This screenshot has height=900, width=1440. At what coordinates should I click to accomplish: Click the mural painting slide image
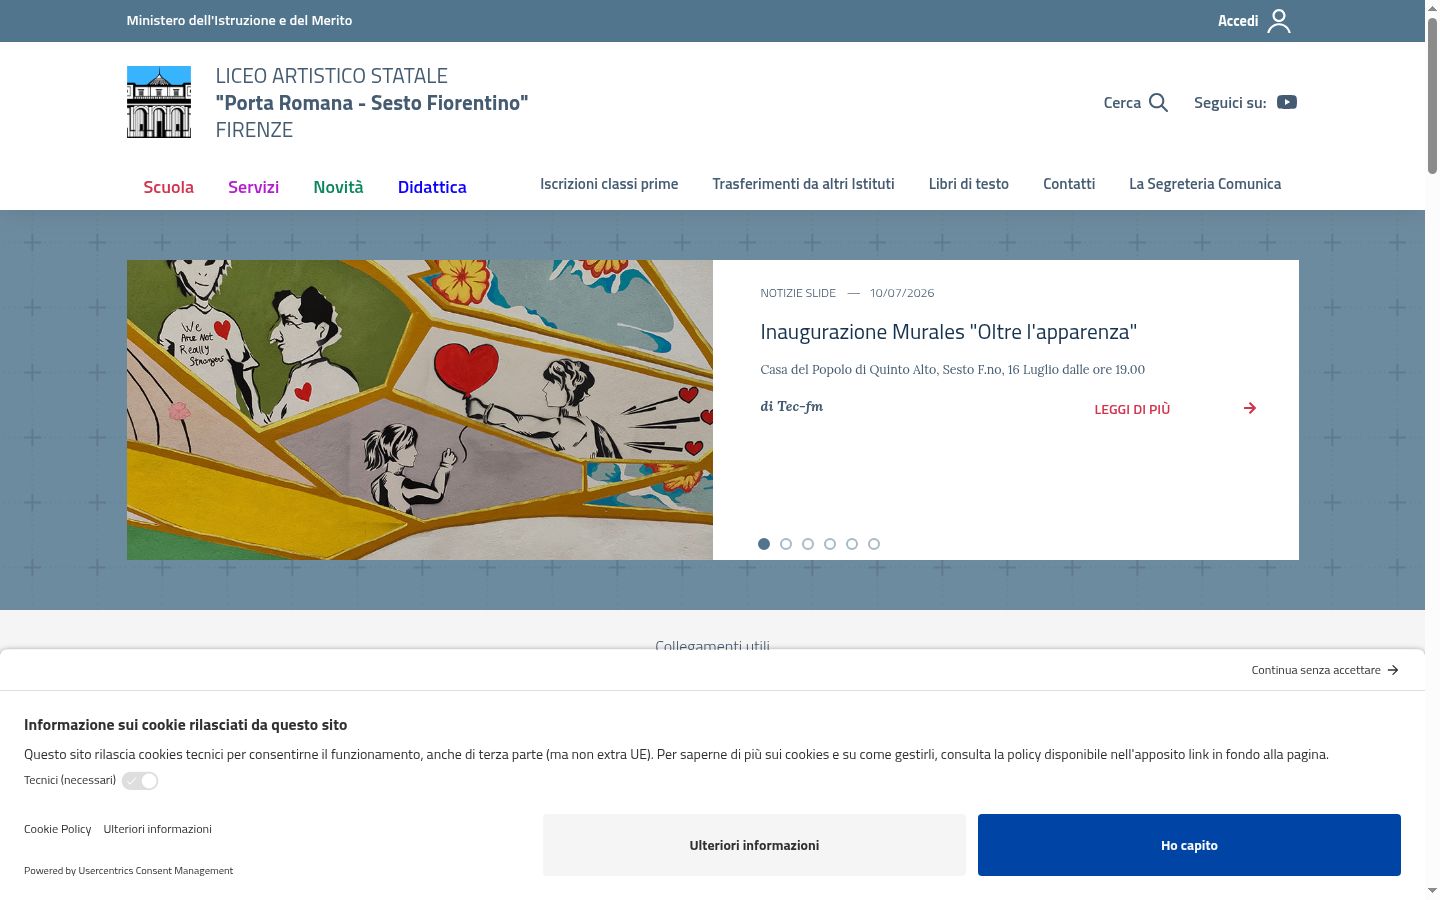click(420, 410)
